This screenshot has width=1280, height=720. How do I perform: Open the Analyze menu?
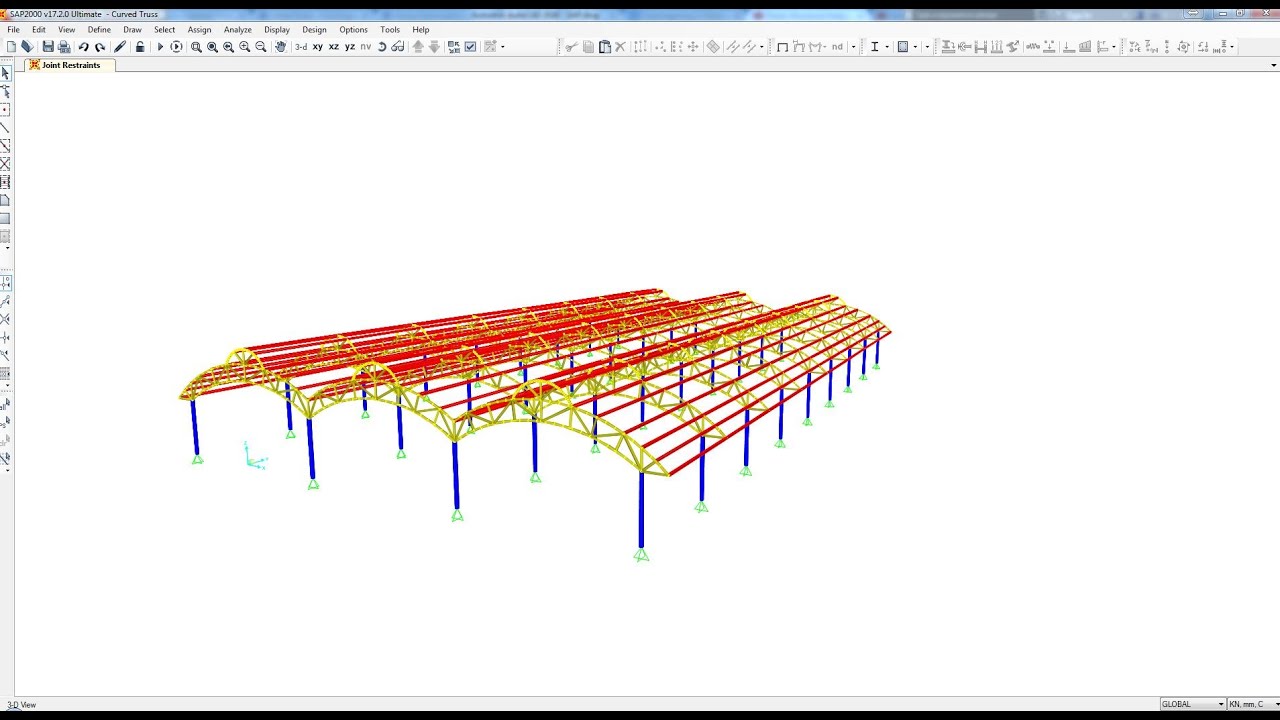(x=237, y=29)
